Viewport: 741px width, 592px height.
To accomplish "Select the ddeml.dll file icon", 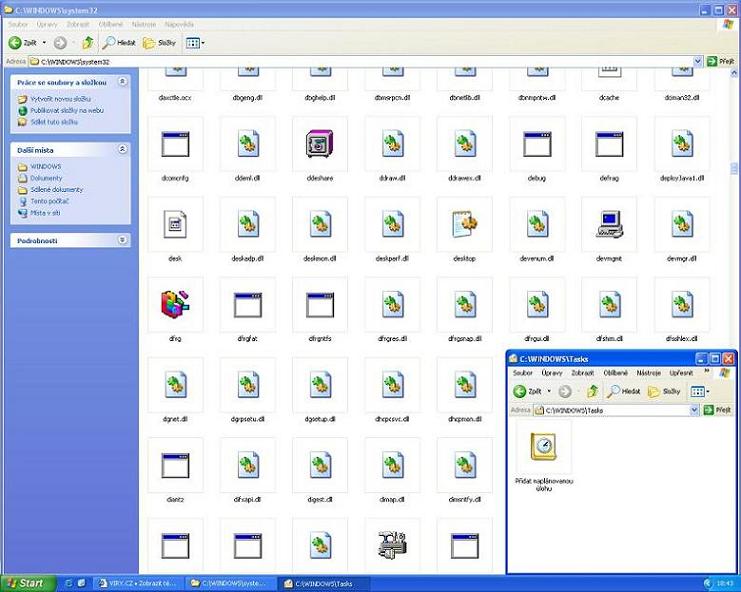I will [x=248, y=144].
